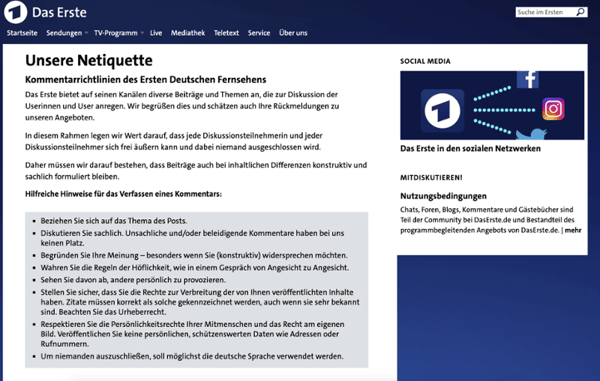Open 'Das Erste in den sozialen Netzwerken' link
Screen dimensions: 600x381
click(470, 148)
